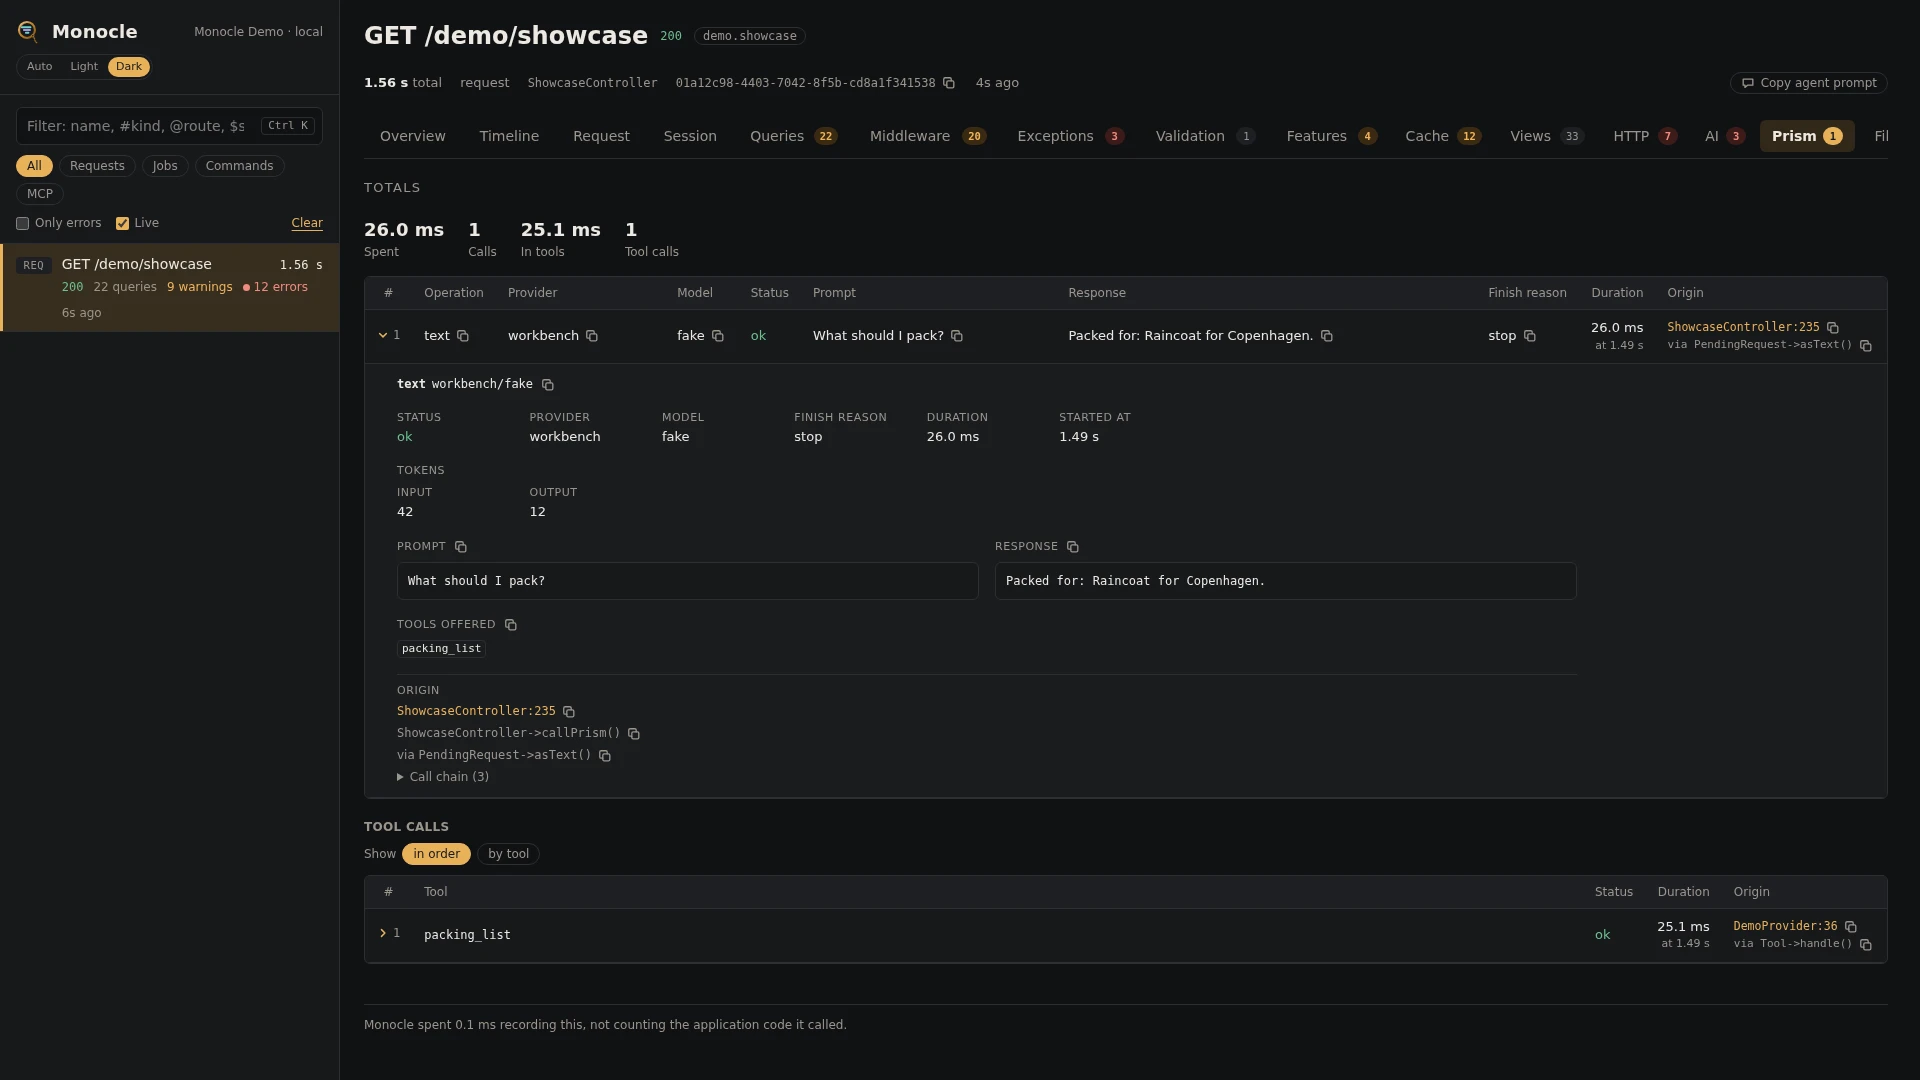This screenshot has width=1920, height=1080.
Task: Expand the Call chain (3) disclosure
Action: (443, 777)
